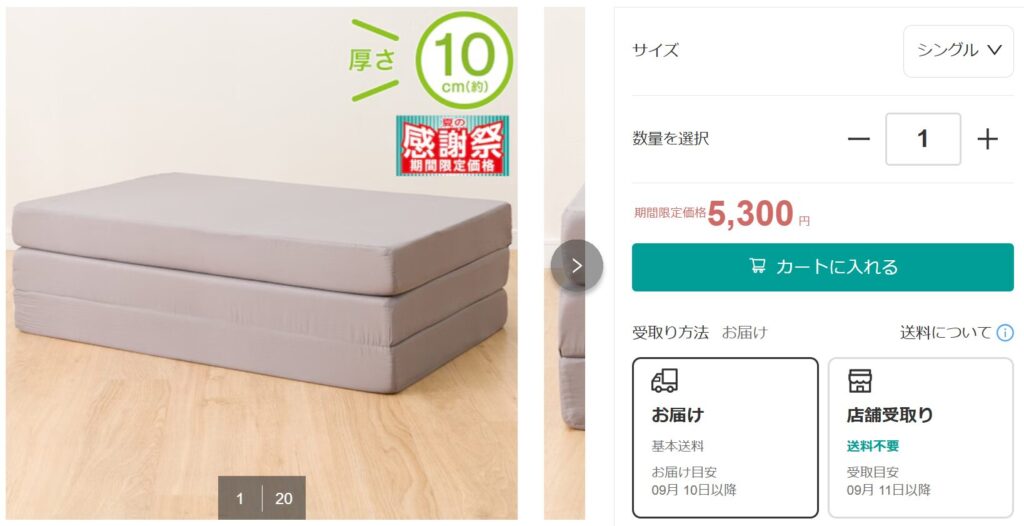Click the chevron arrow beside シングル
1024x526 pixels.
pos(995,50)
